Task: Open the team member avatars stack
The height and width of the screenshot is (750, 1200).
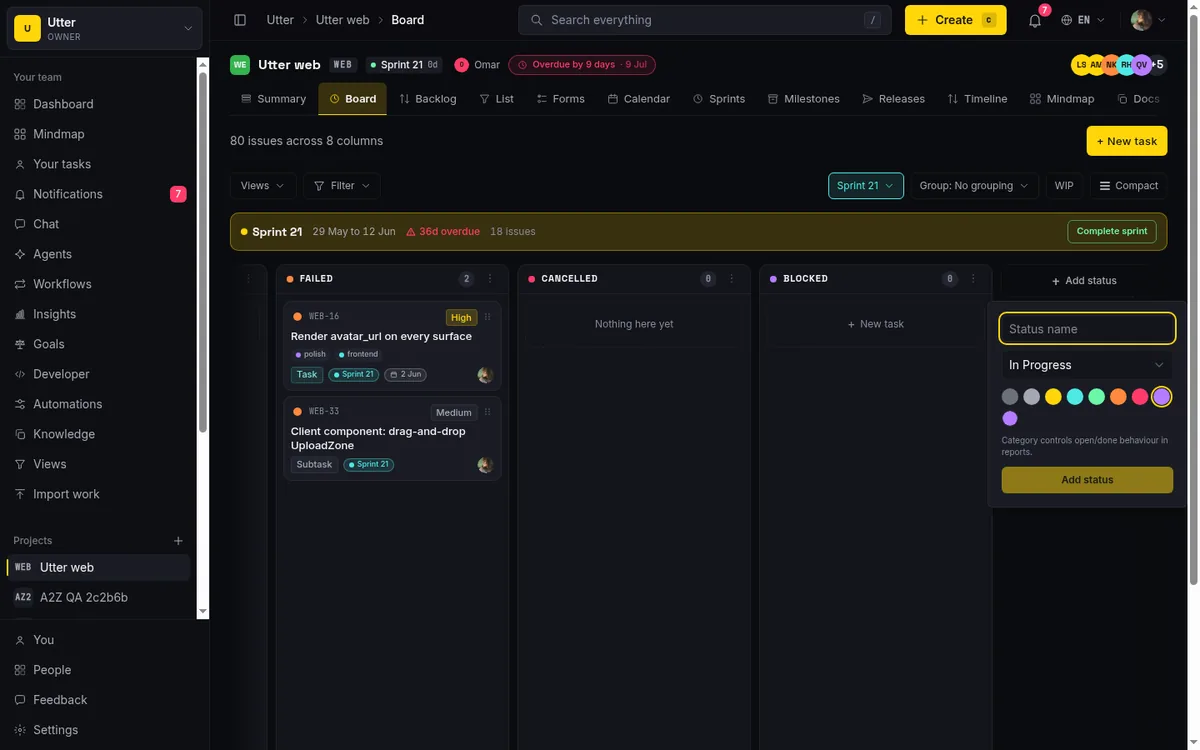Action: point(1118,65)
